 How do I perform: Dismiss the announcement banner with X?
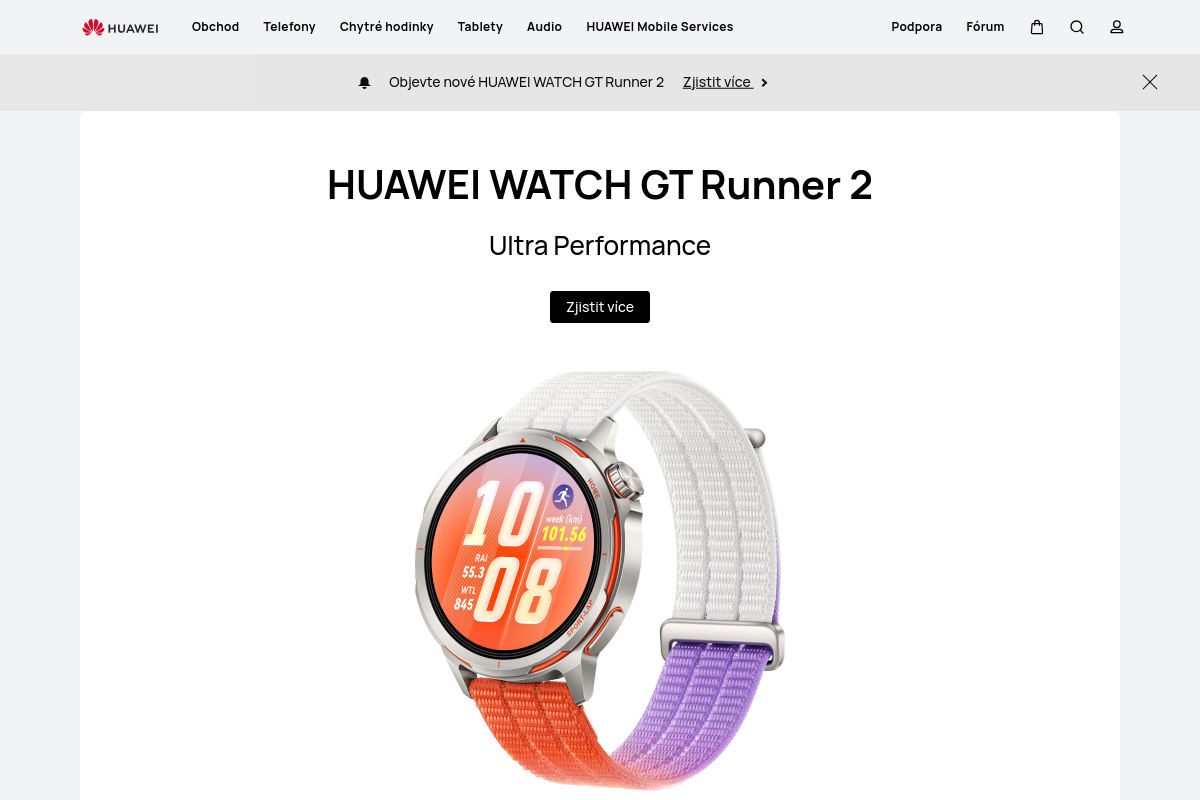[1150, 82]
